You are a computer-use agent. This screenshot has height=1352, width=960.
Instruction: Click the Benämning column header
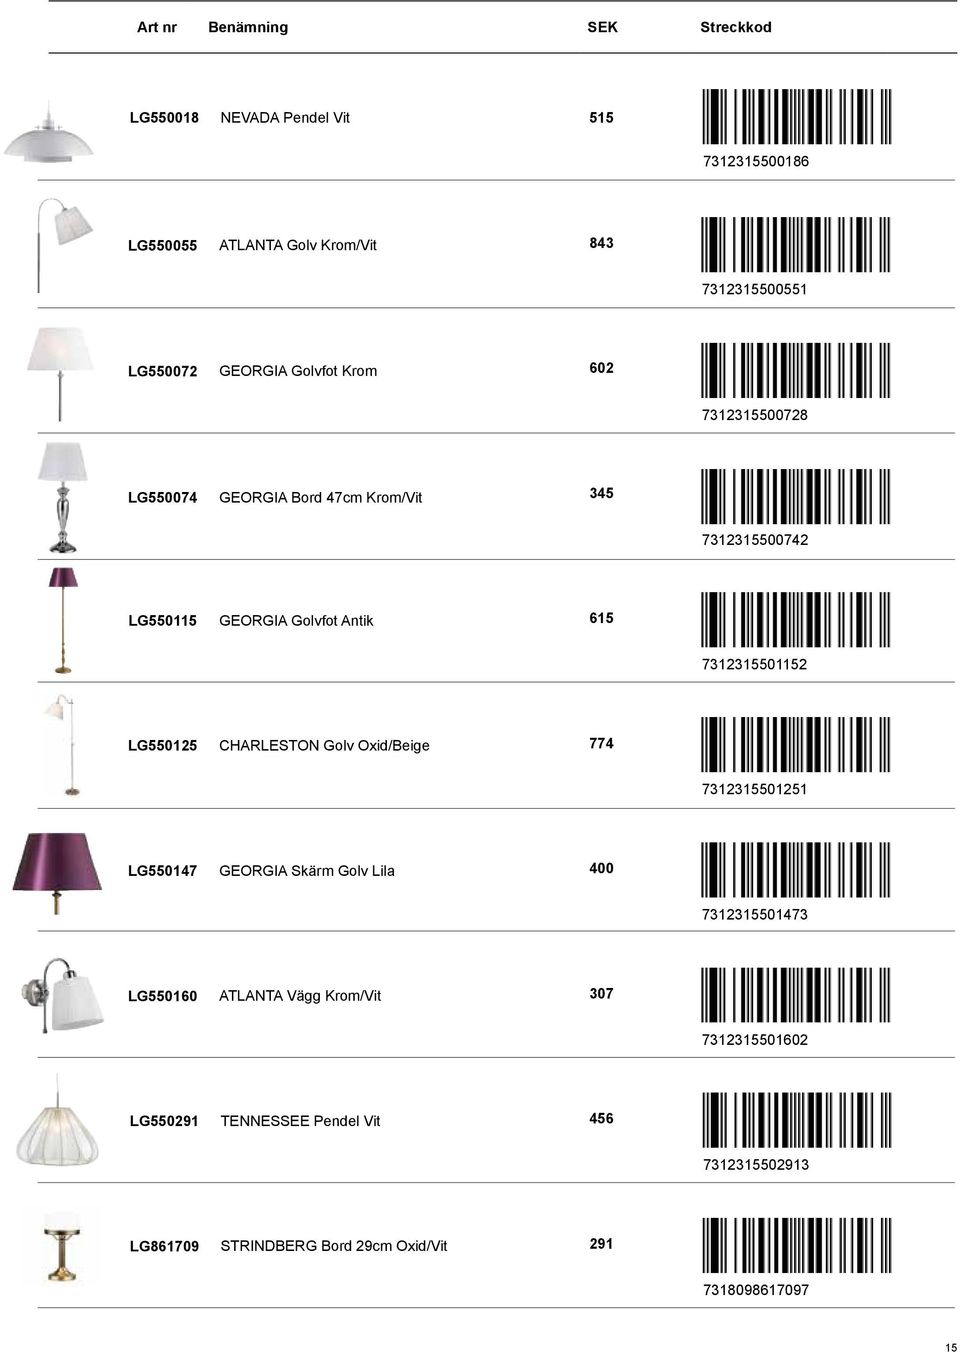(x=248, y=28)
